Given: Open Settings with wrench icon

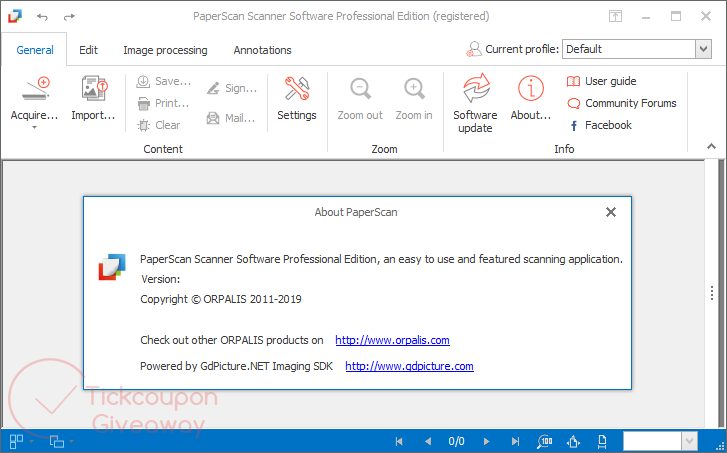Looking at the screenshot, I should point(297,89).
